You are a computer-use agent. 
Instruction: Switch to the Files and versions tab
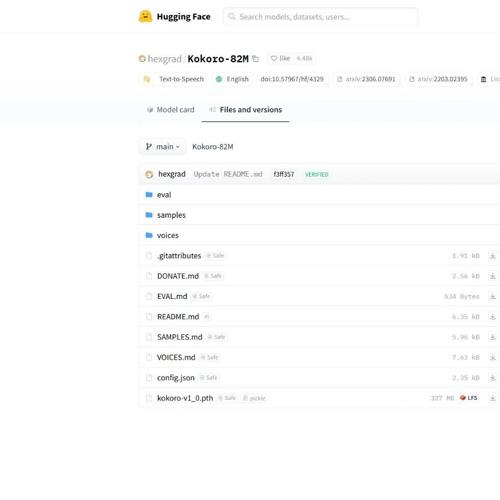[x=245, y=110]
